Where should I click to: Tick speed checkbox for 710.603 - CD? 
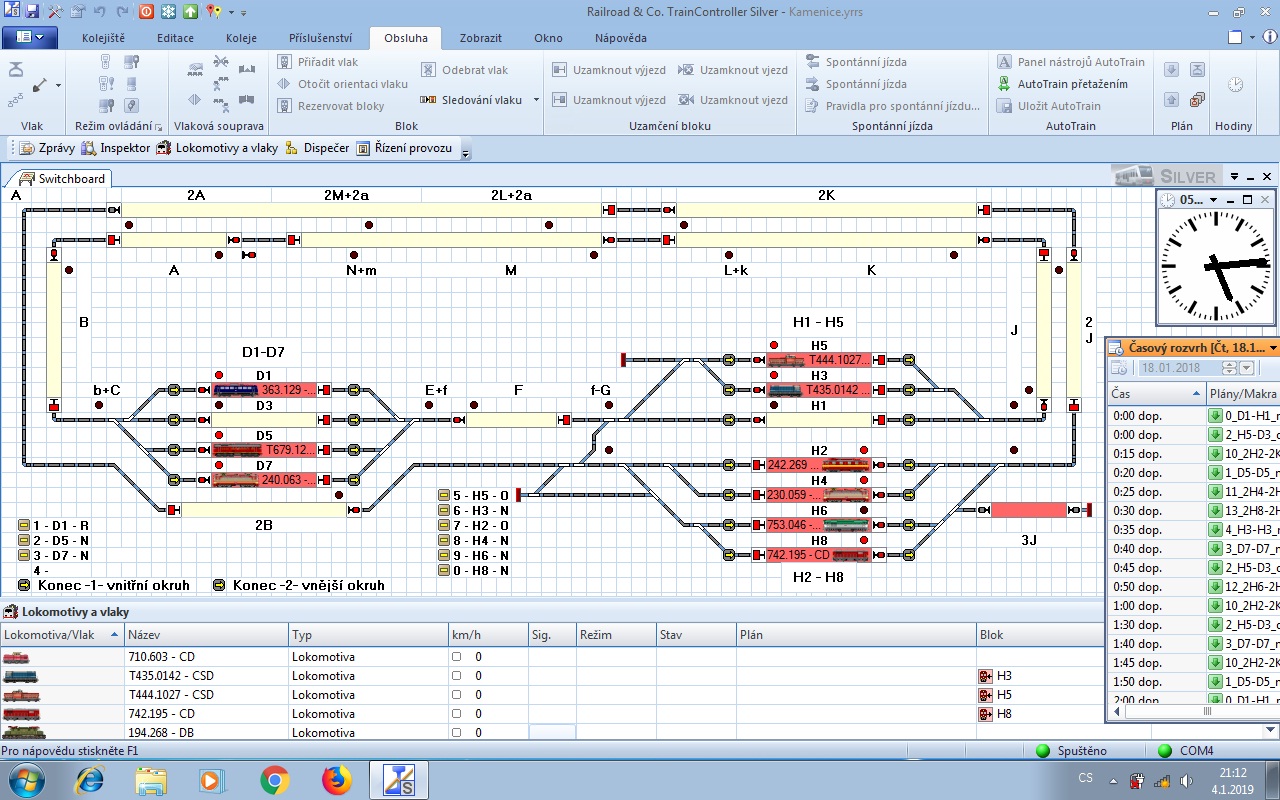click(457, 657)
